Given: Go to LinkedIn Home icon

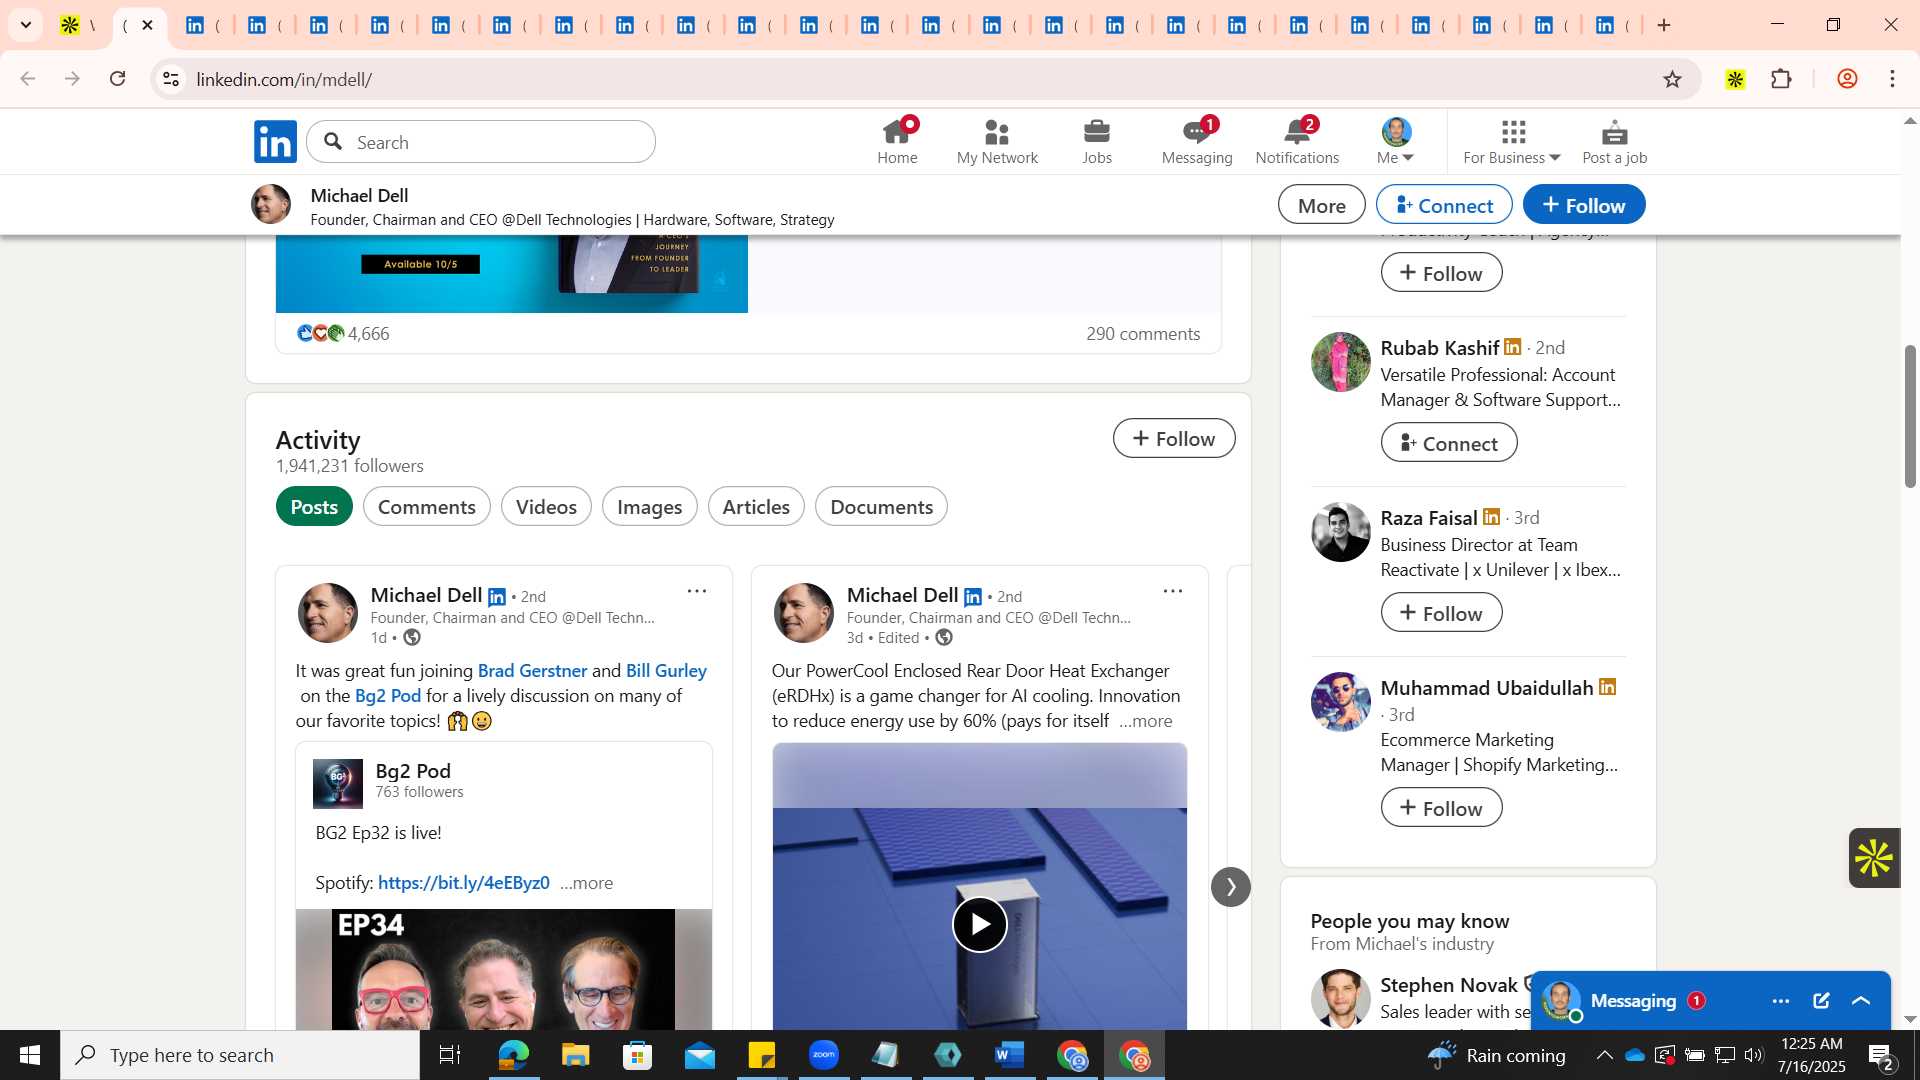Looking at the screenshot, I should [897, 142].
